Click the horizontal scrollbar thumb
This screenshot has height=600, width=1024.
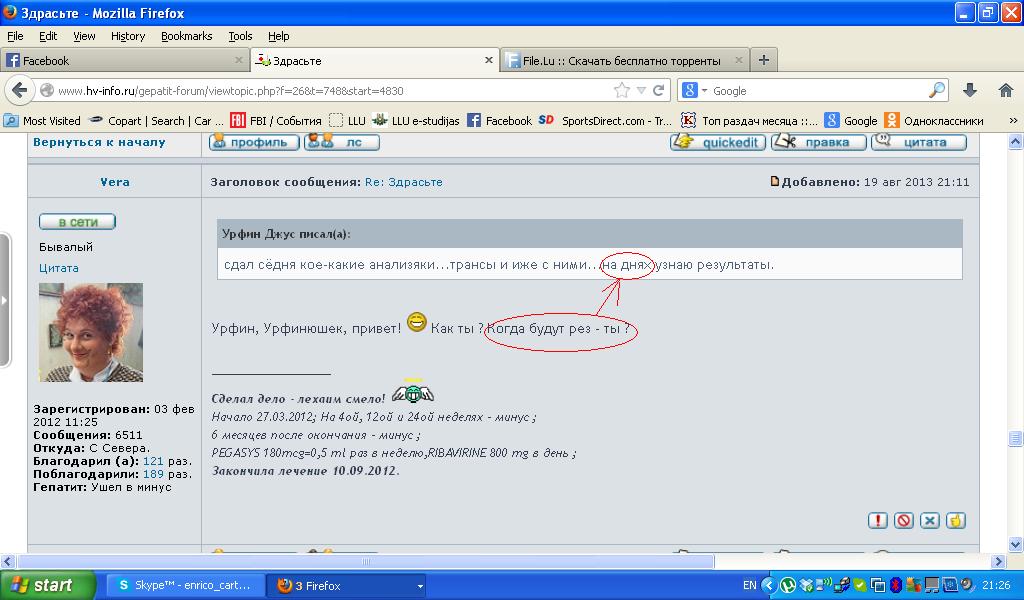tap(366, 561)
